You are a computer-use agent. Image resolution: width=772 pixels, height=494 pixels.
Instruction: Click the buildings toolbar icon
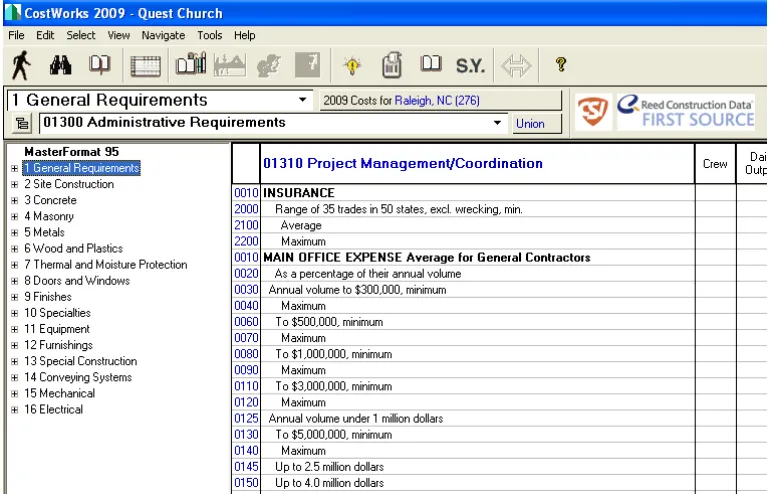point(191,64)
